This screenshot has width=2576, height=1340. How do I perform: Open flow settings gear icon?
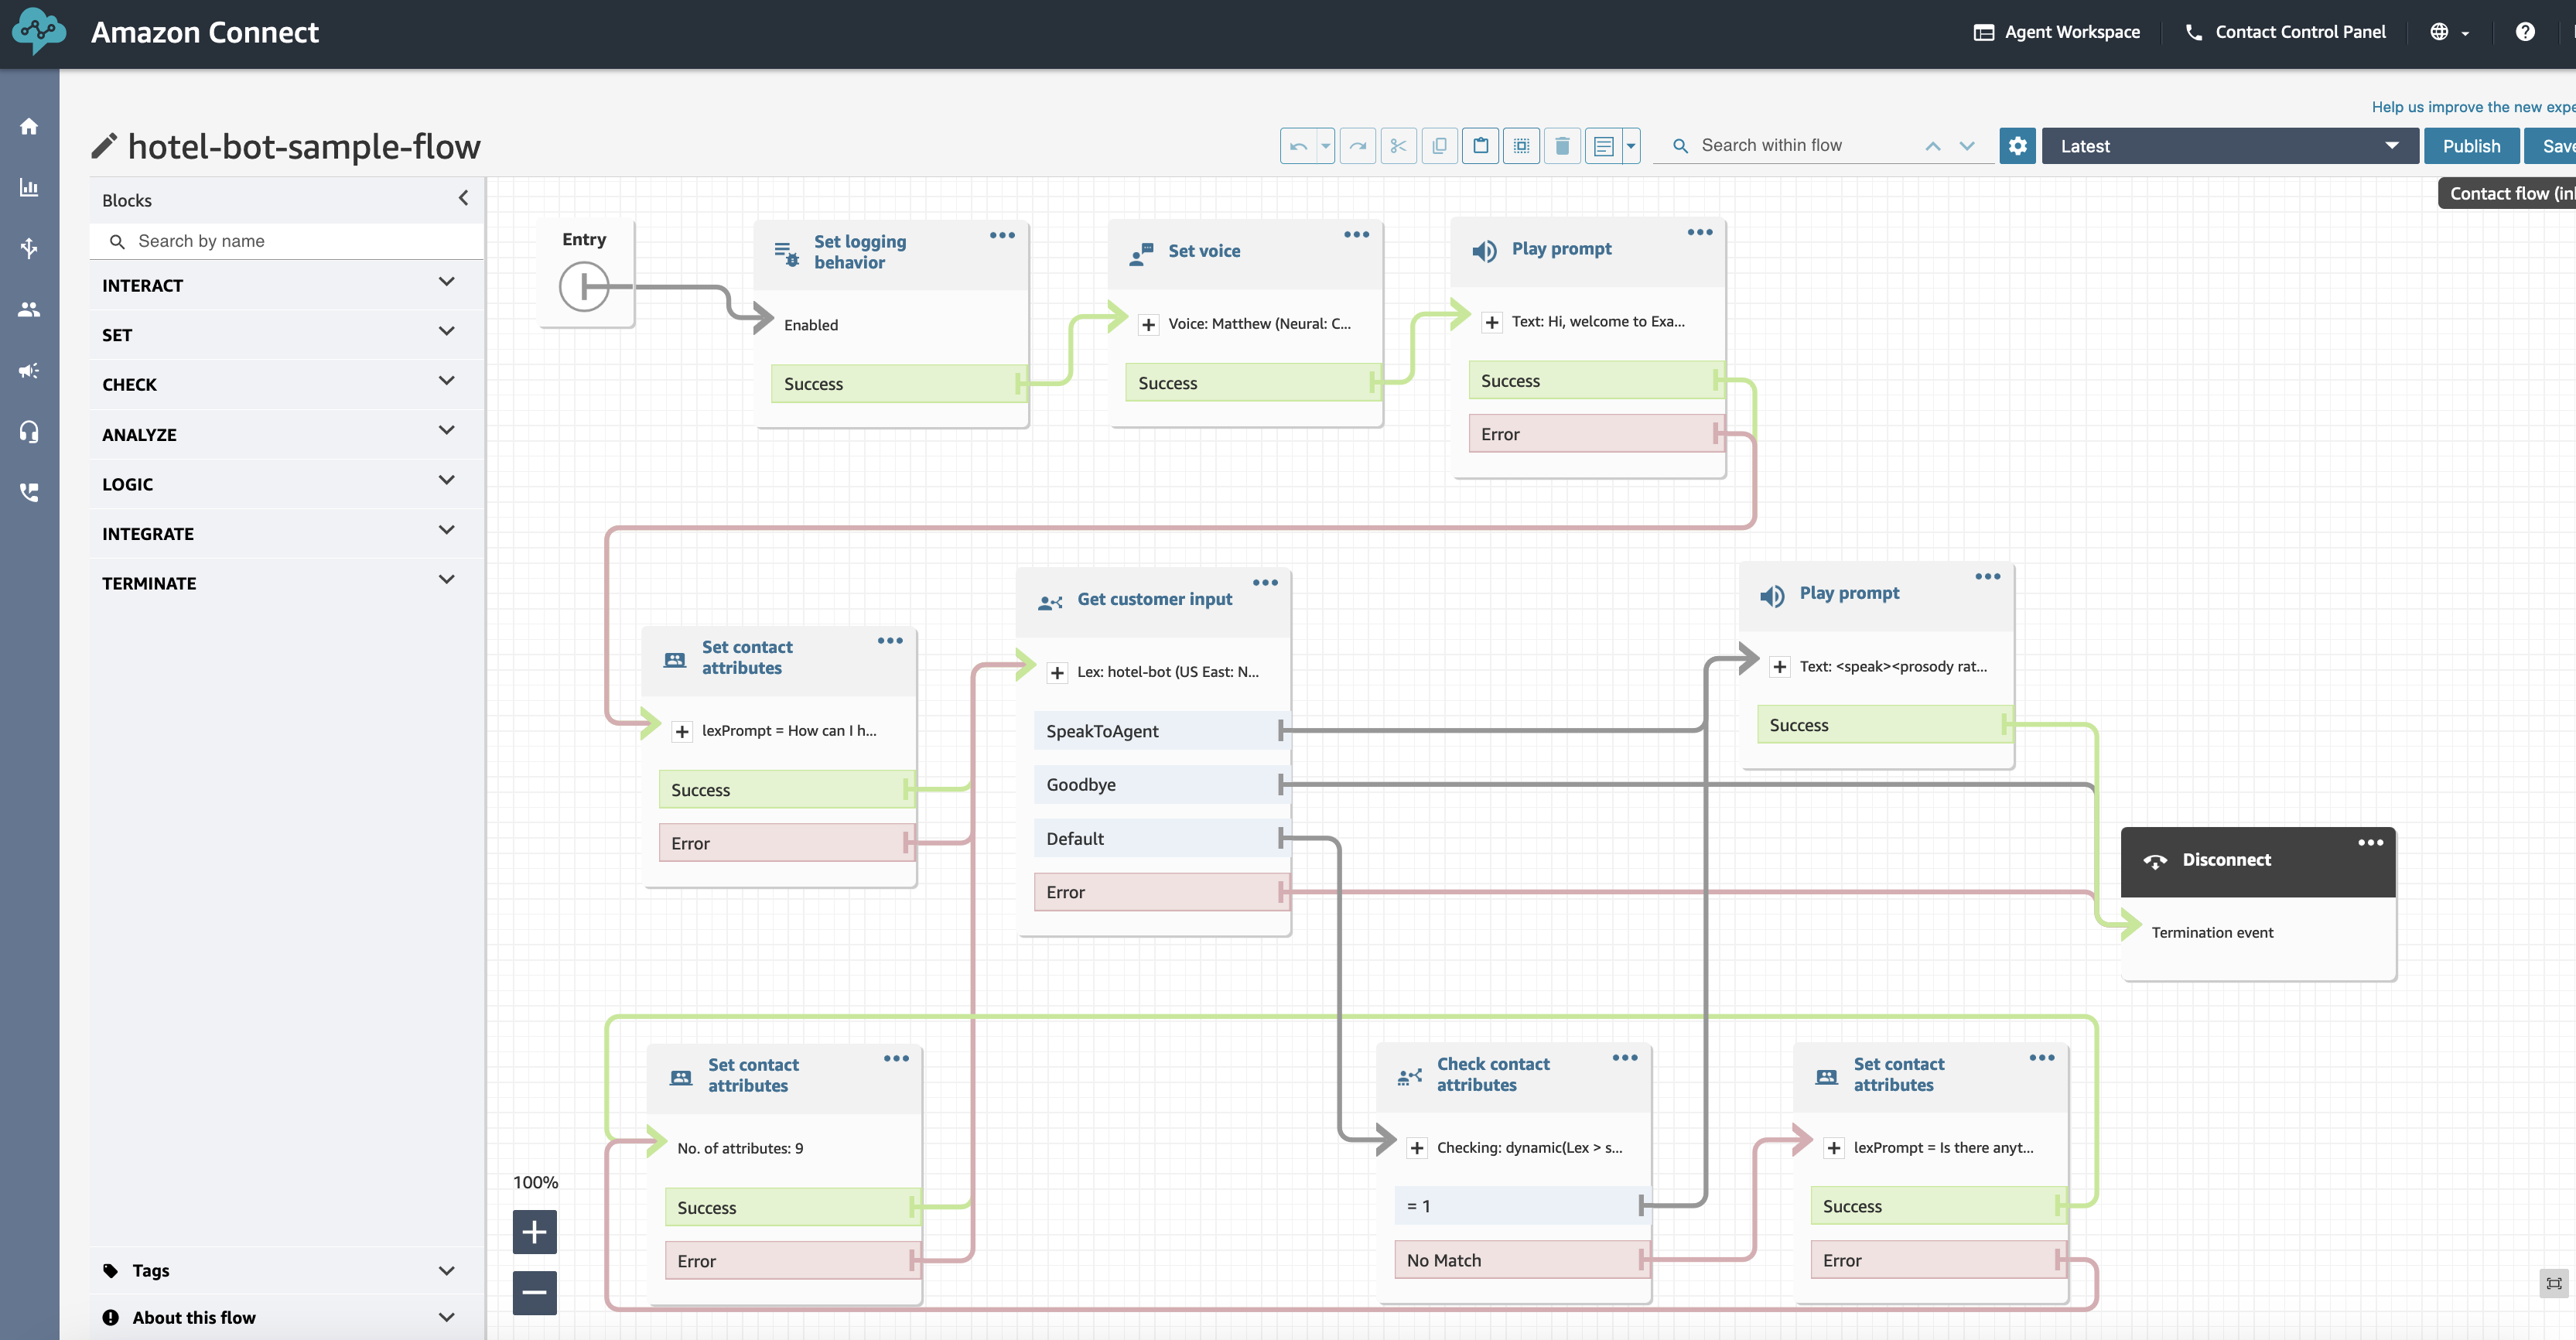[2017, 146]
